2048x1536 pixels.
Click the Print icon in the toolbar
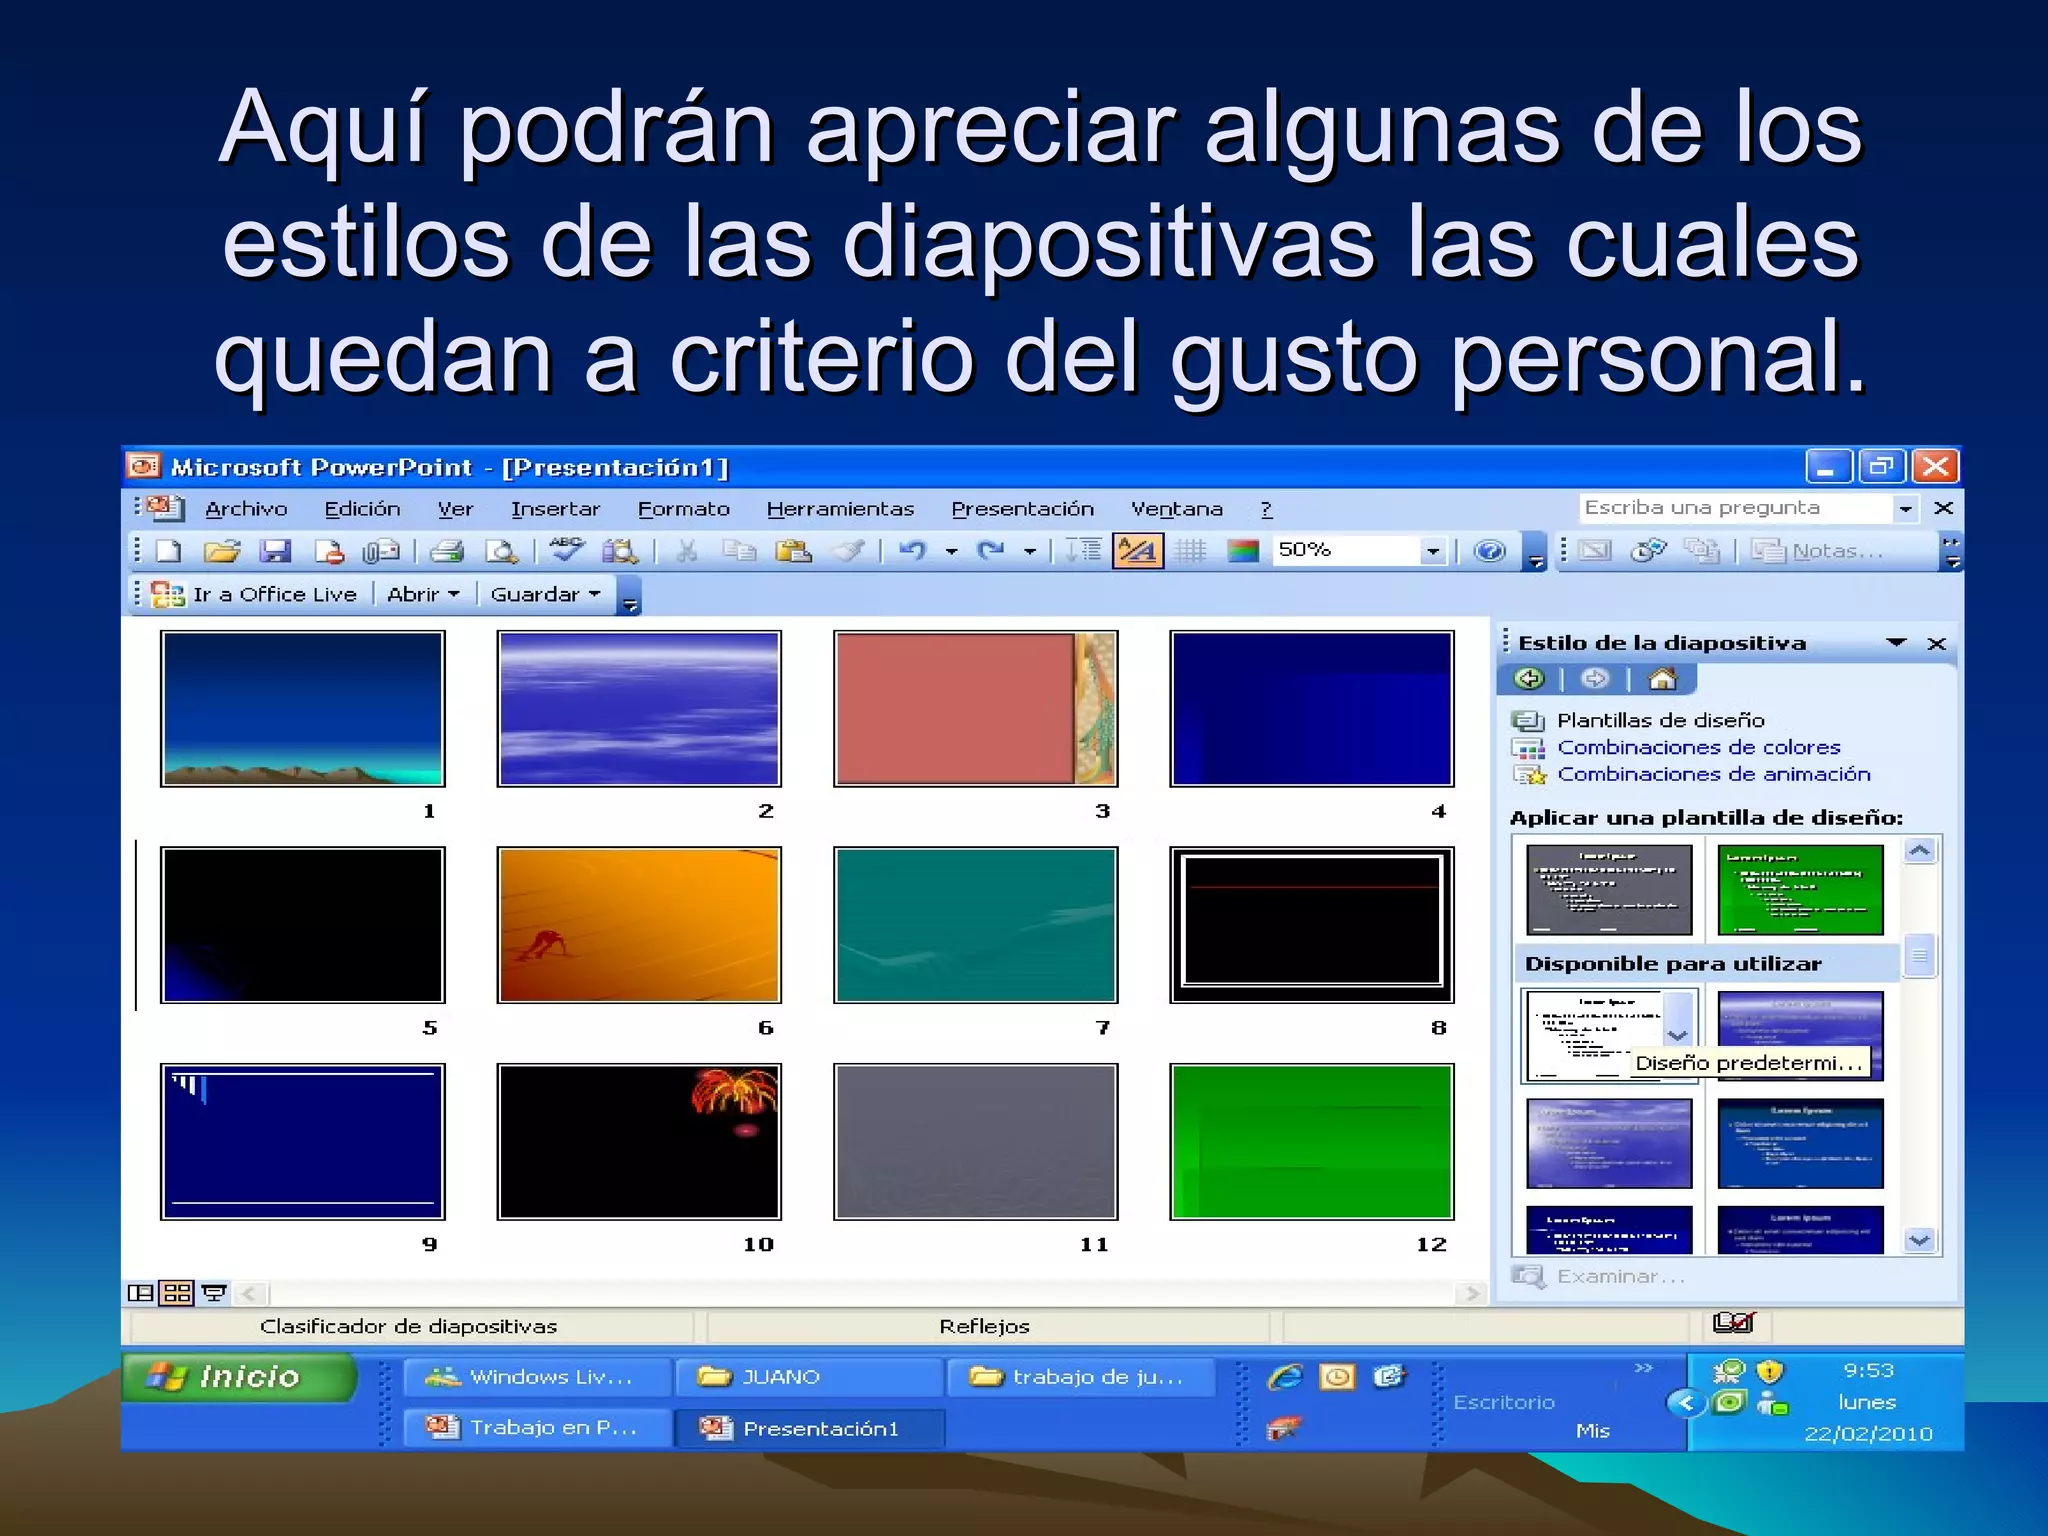click(x=447, y=551)
